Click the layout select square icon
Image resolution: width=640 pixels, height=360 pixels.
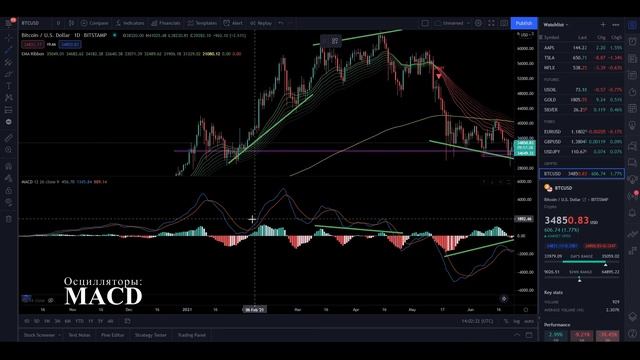pyautogui.click(x=425, y=23)
